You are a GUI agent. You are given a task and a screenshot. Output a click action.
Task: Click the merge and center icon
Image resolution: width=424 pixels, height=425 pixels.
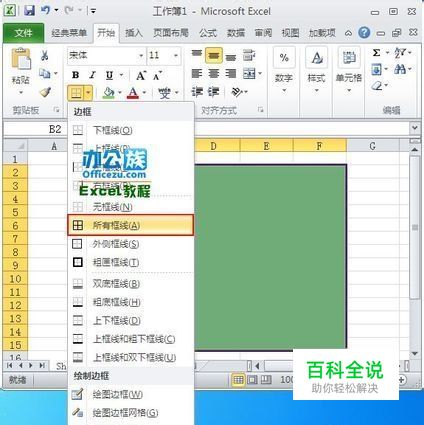point(249,73)
